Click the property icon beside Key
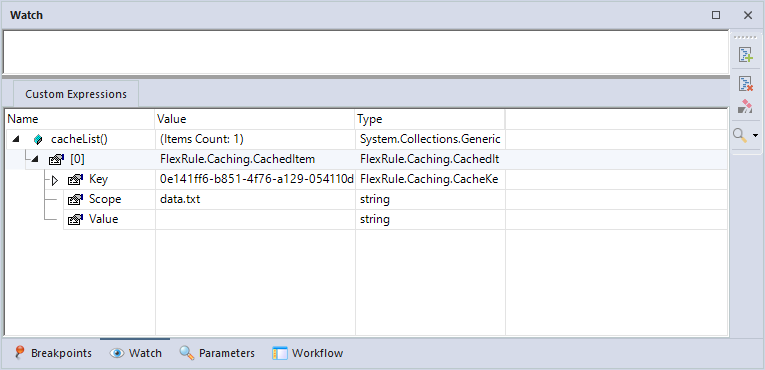This screenshot has width=765, height=370. tap(75, 180)
